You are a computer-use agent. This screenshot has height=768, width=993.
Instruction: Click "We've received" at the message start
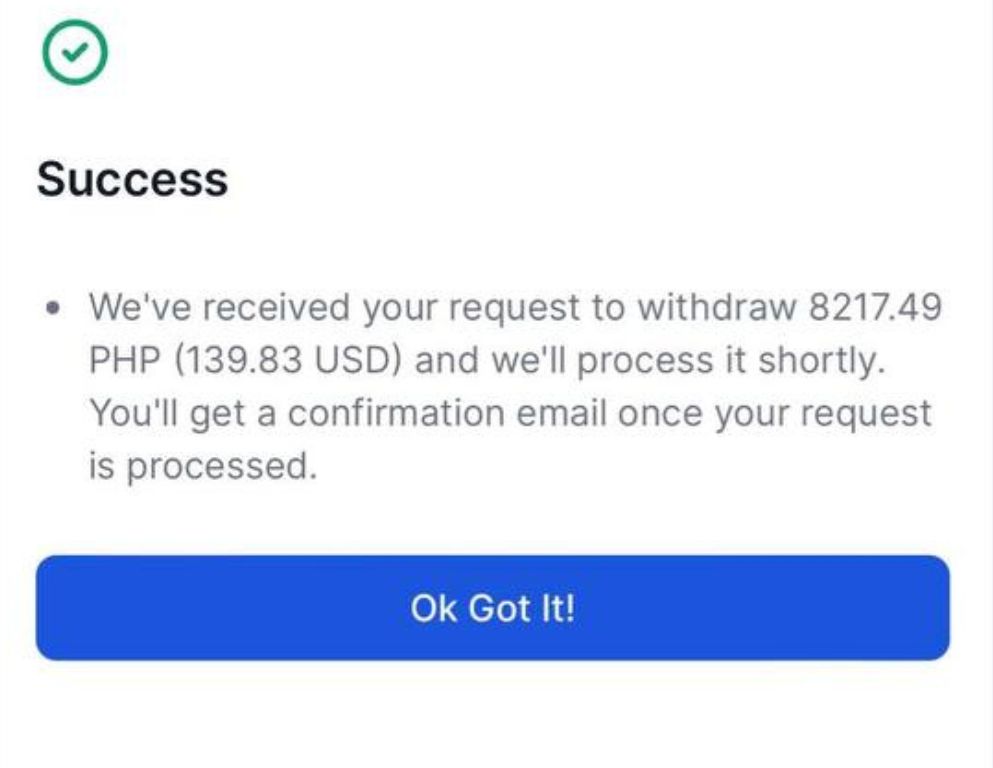point(219,307)
